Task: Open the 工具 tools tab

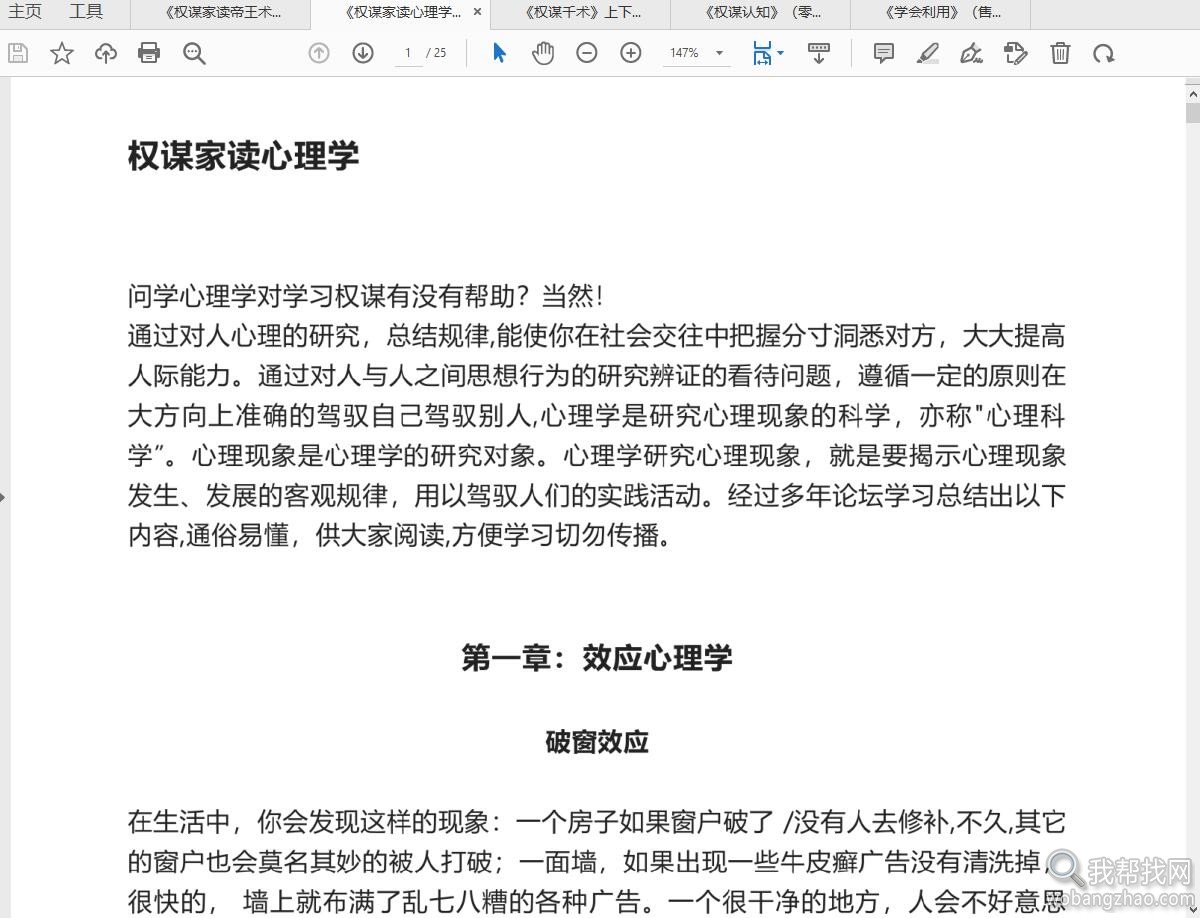Action: tap(86, 13)
